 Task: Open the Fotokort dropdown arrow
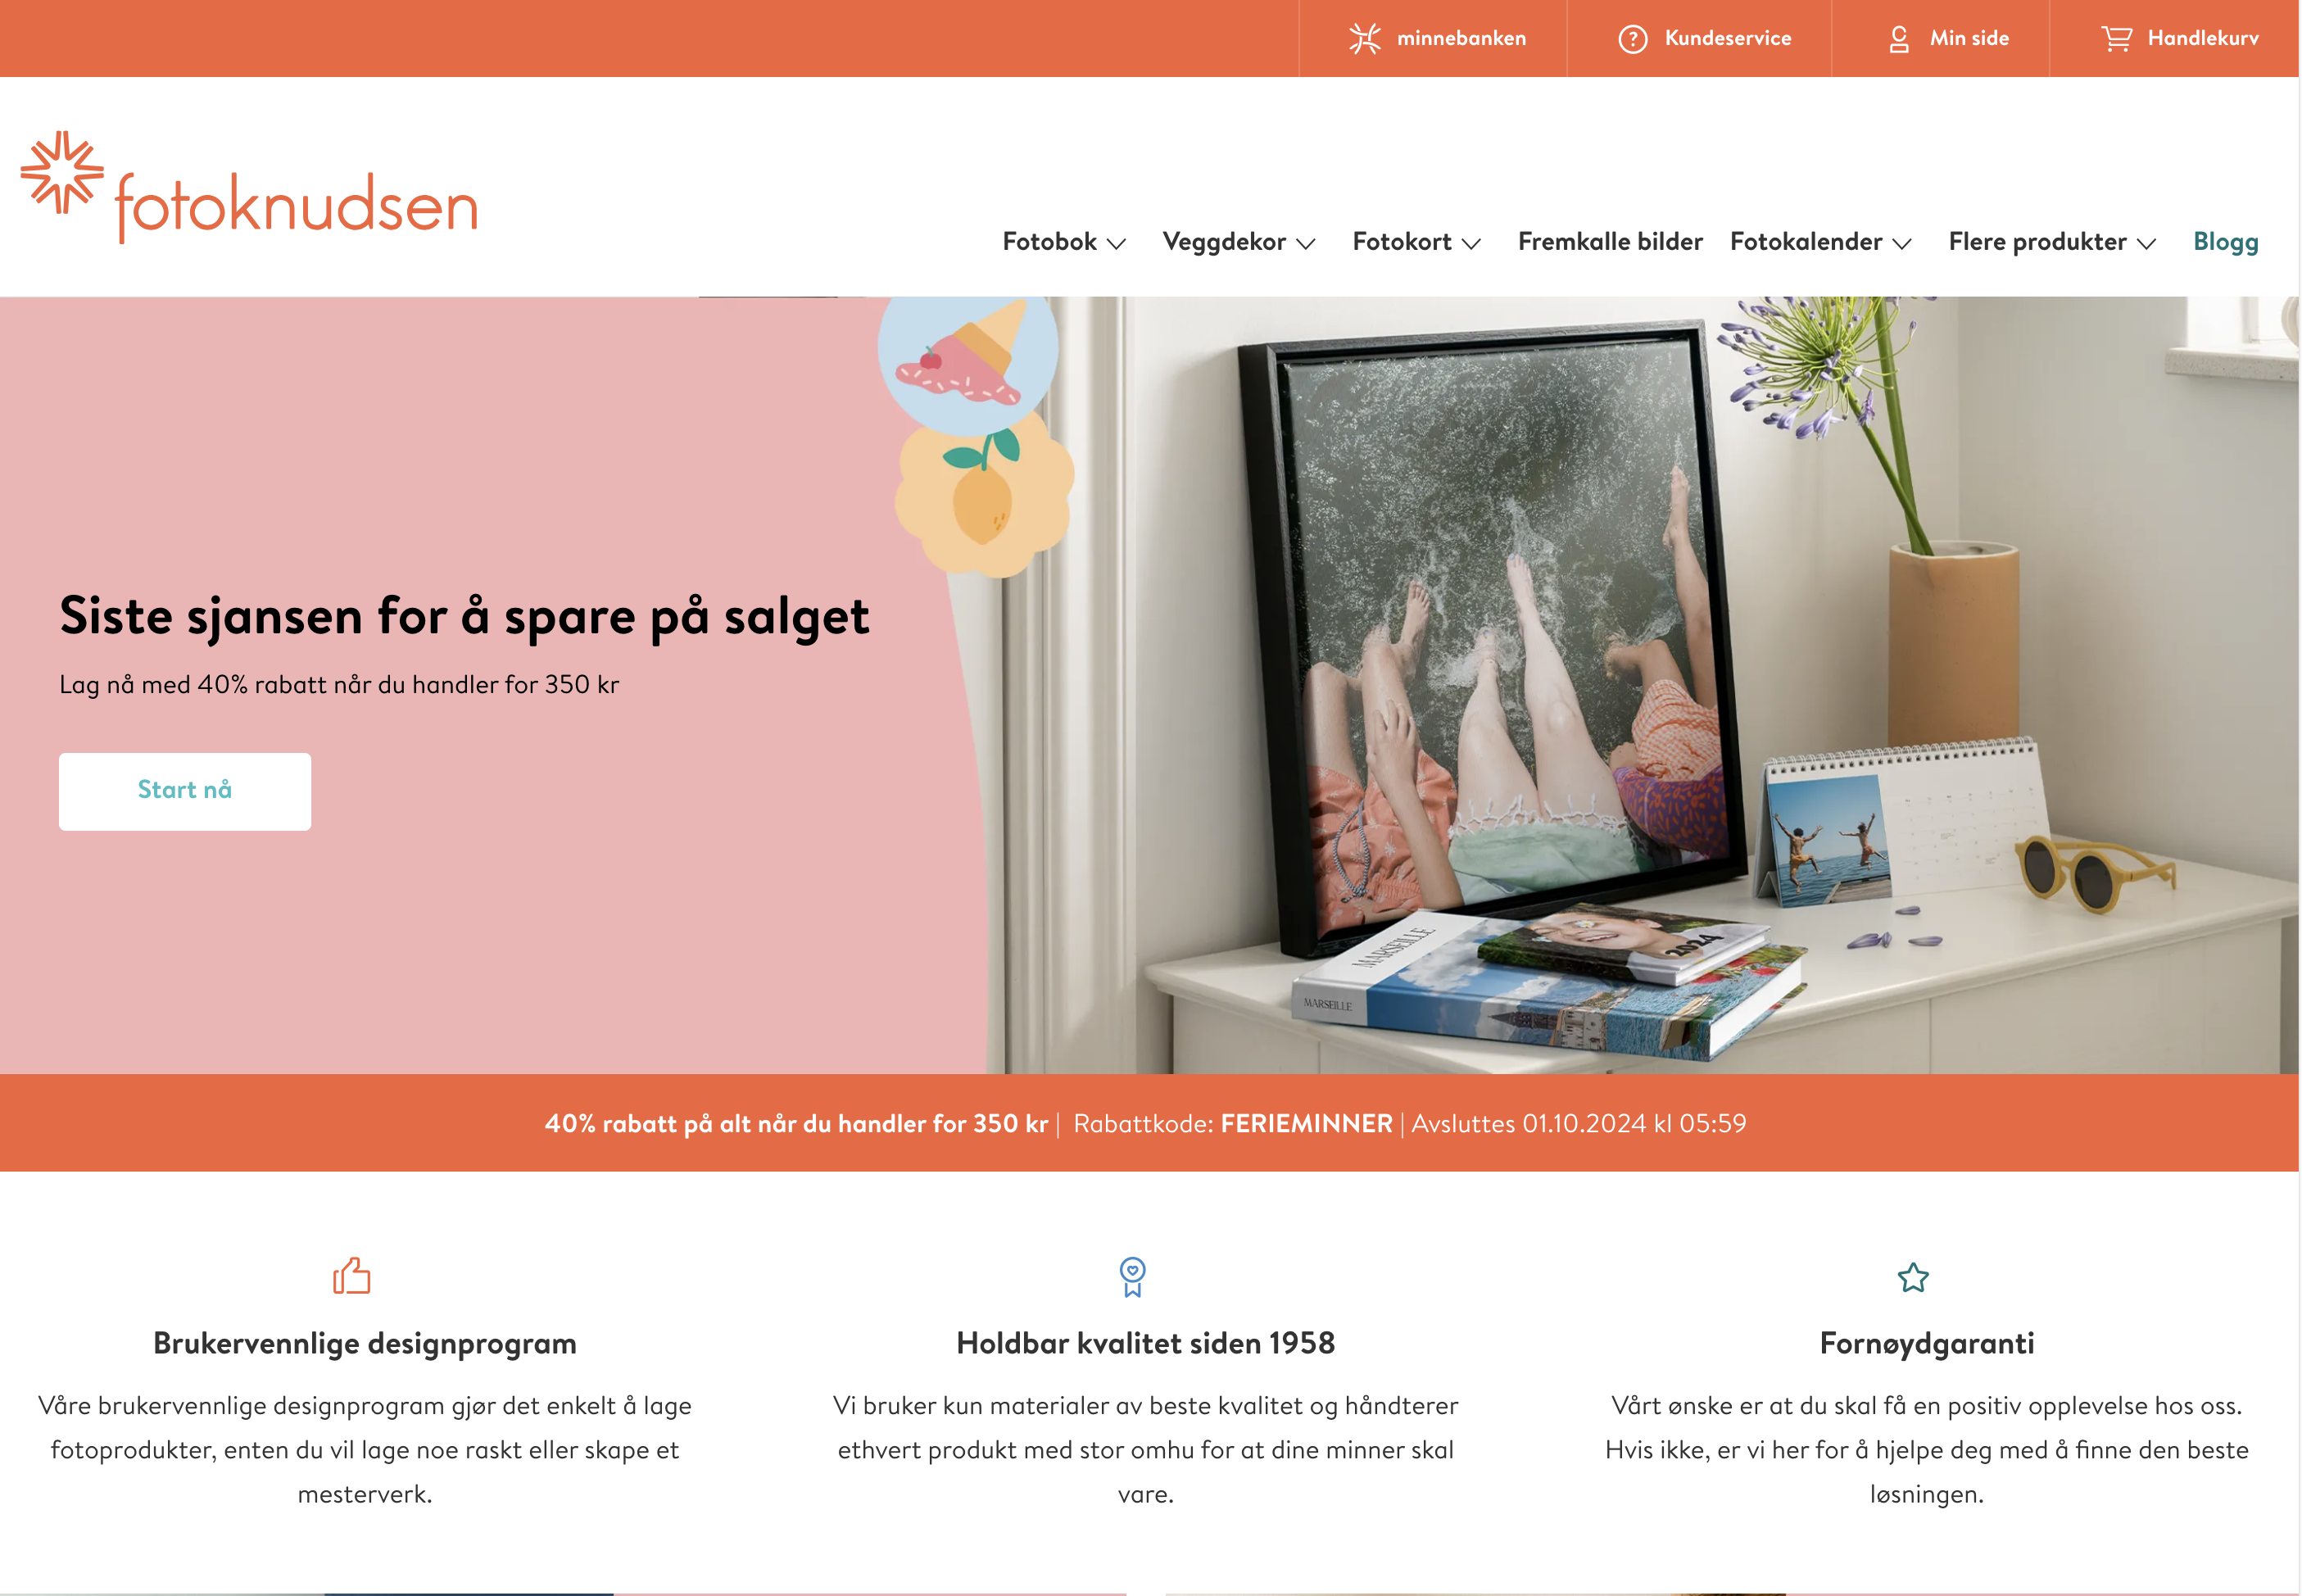(1470, 243)
